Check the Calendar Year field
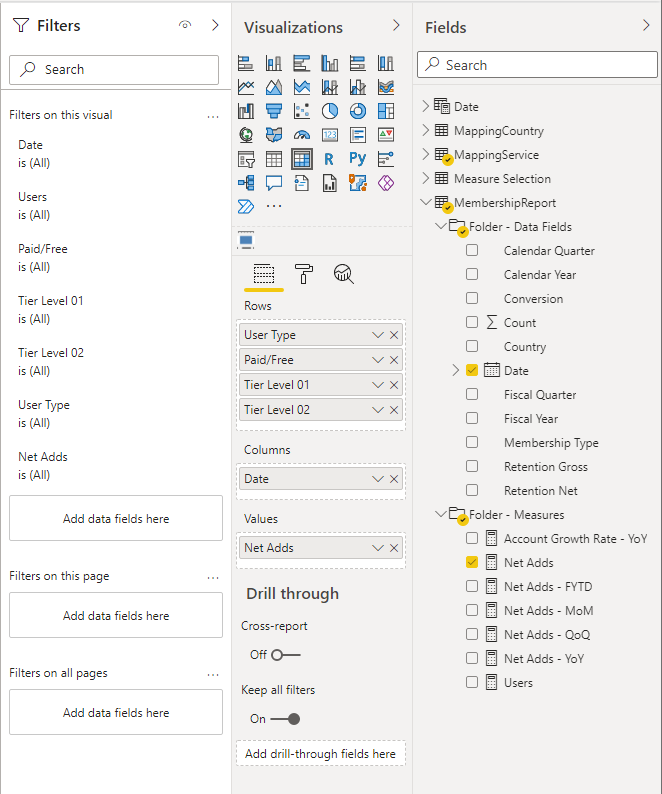 (x=472, y=274)
